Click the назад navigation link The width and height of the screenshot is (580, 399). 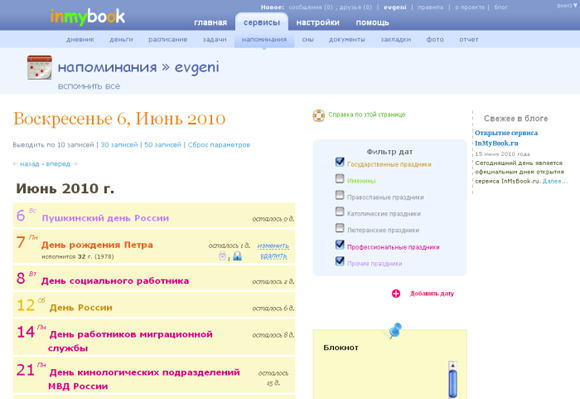pos(30,164)
